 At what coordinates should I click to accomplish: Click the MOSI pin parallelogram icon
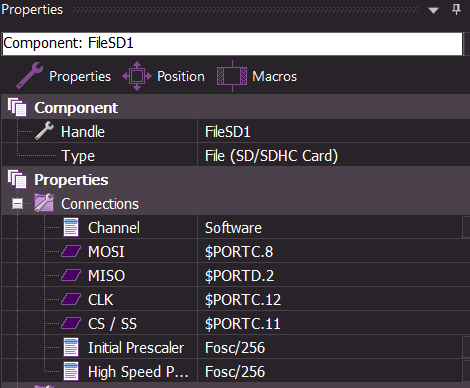click(x=71, y=251)
